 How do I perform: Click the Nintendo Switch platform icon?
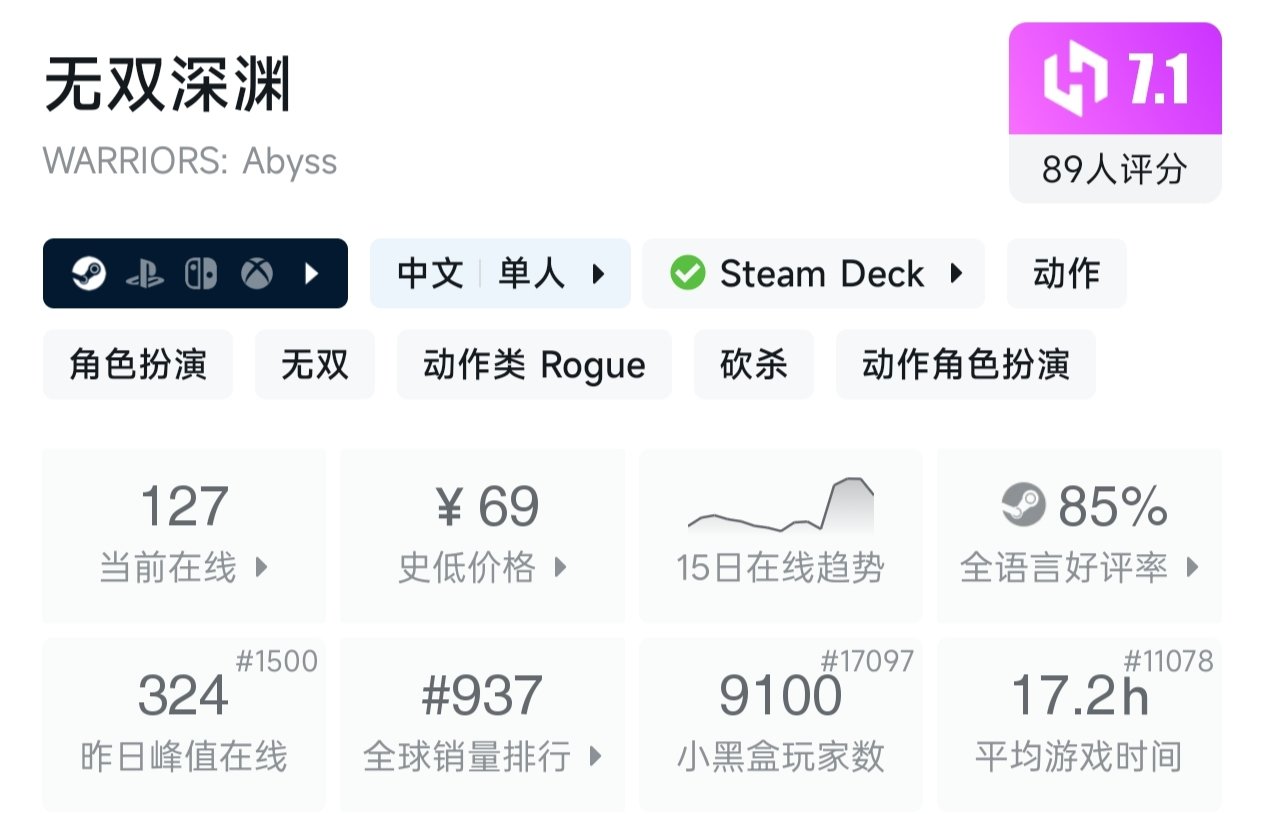coord(201,273)
